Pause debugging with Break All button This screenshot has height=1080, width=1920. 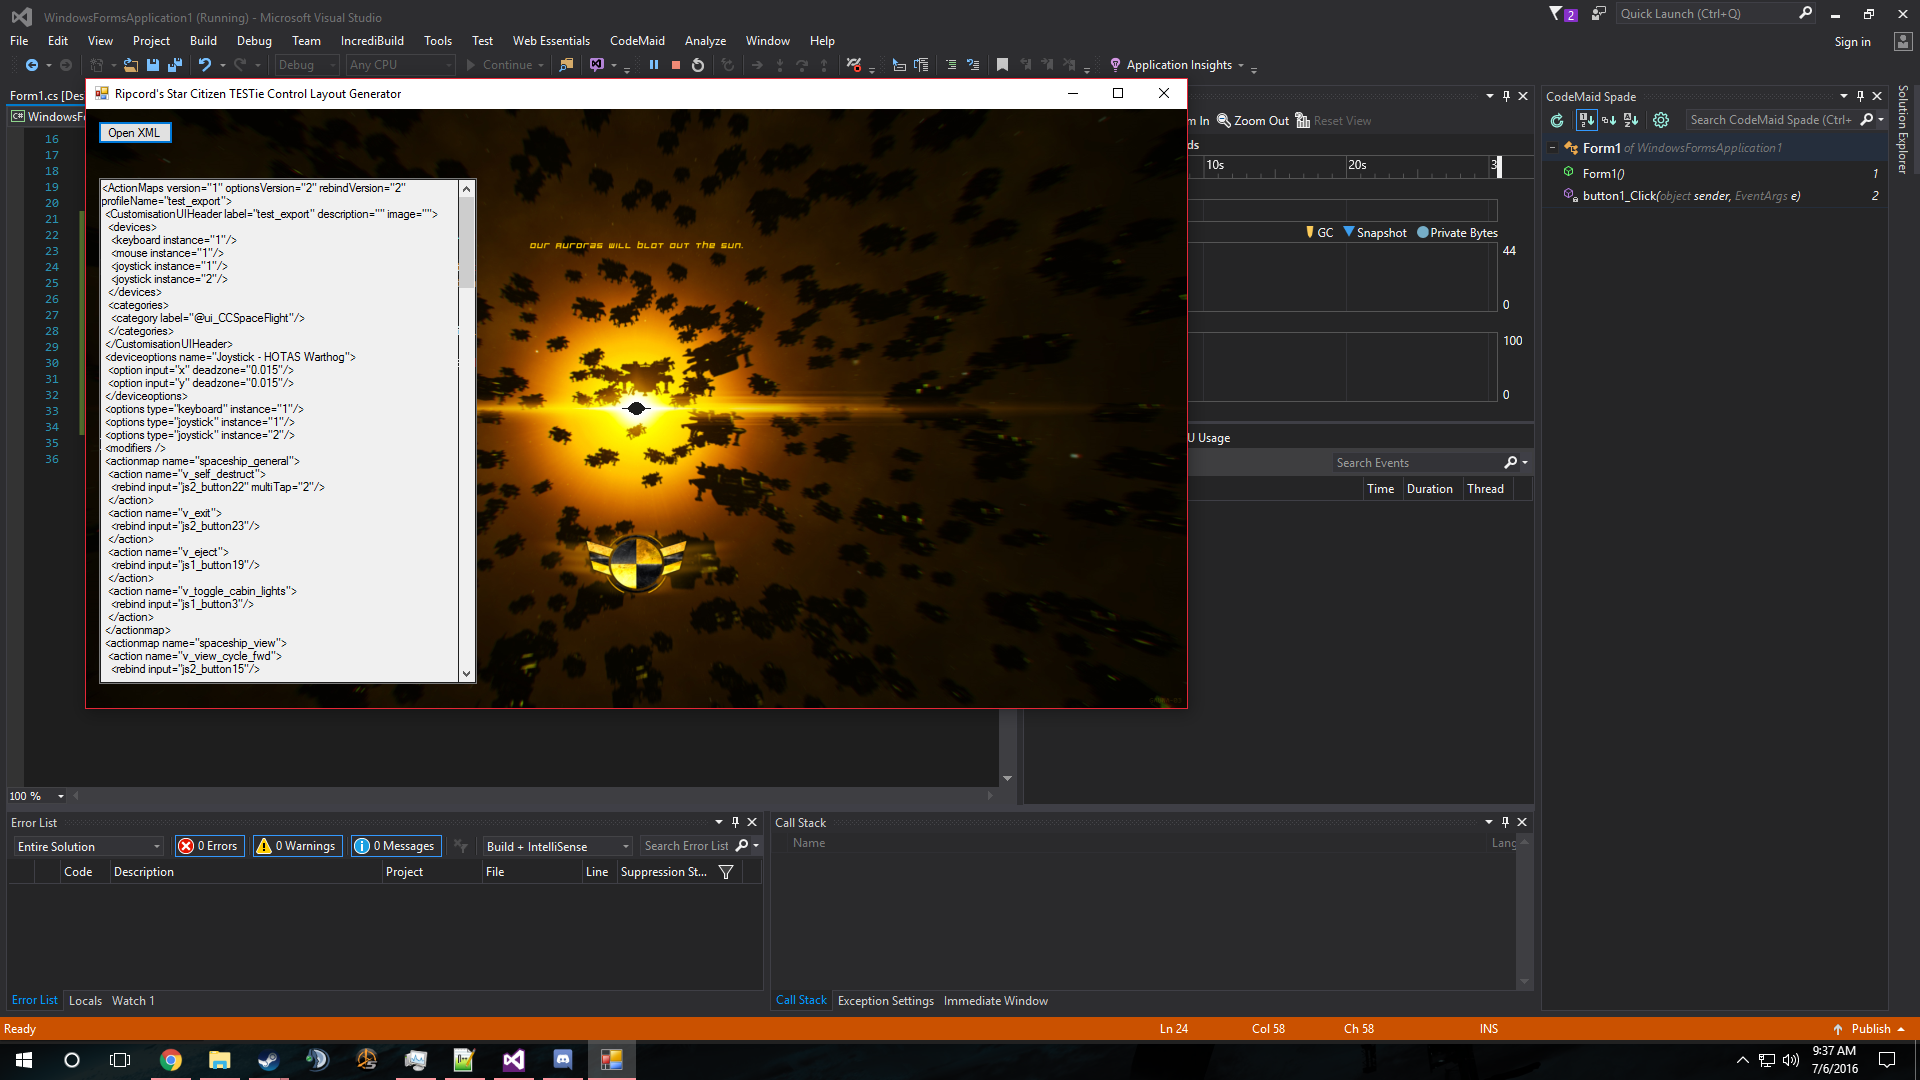[x=654, y=65]
